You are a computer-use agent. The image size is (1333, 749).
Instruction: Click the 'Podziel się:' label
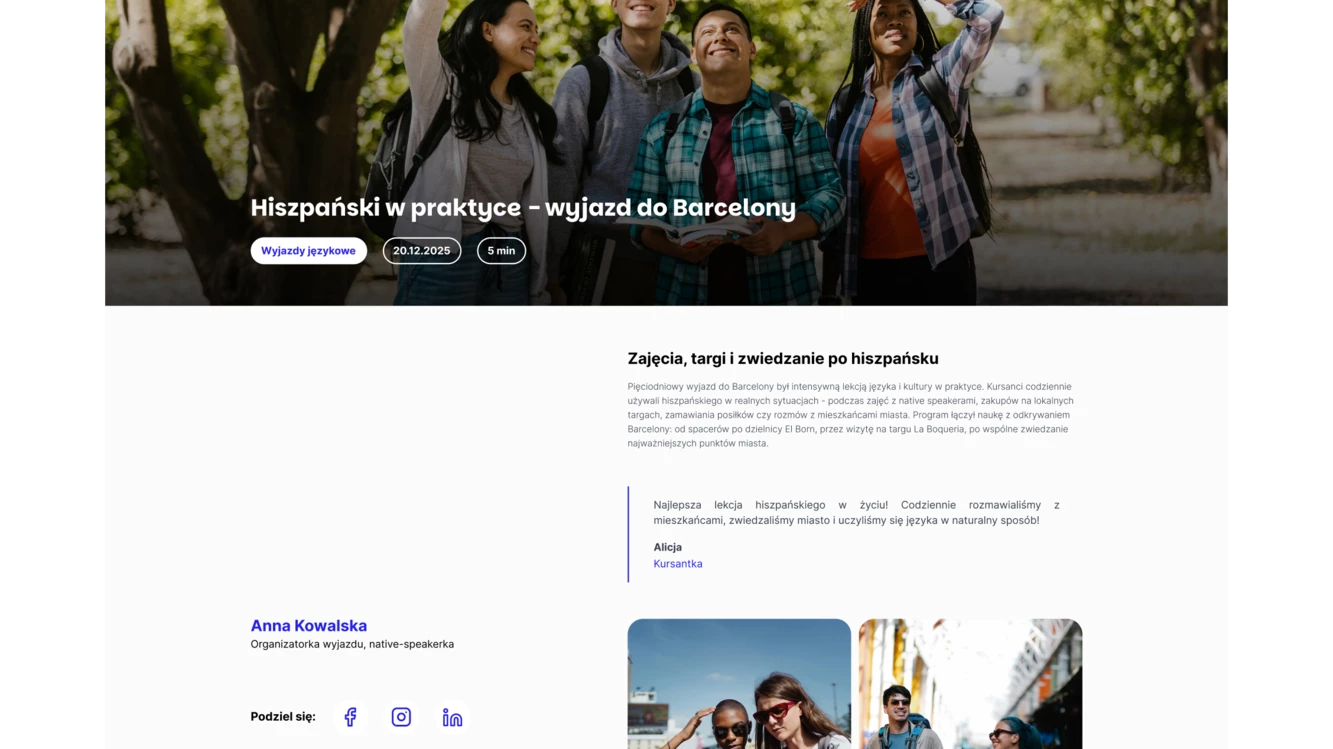(x=282, y=716)
